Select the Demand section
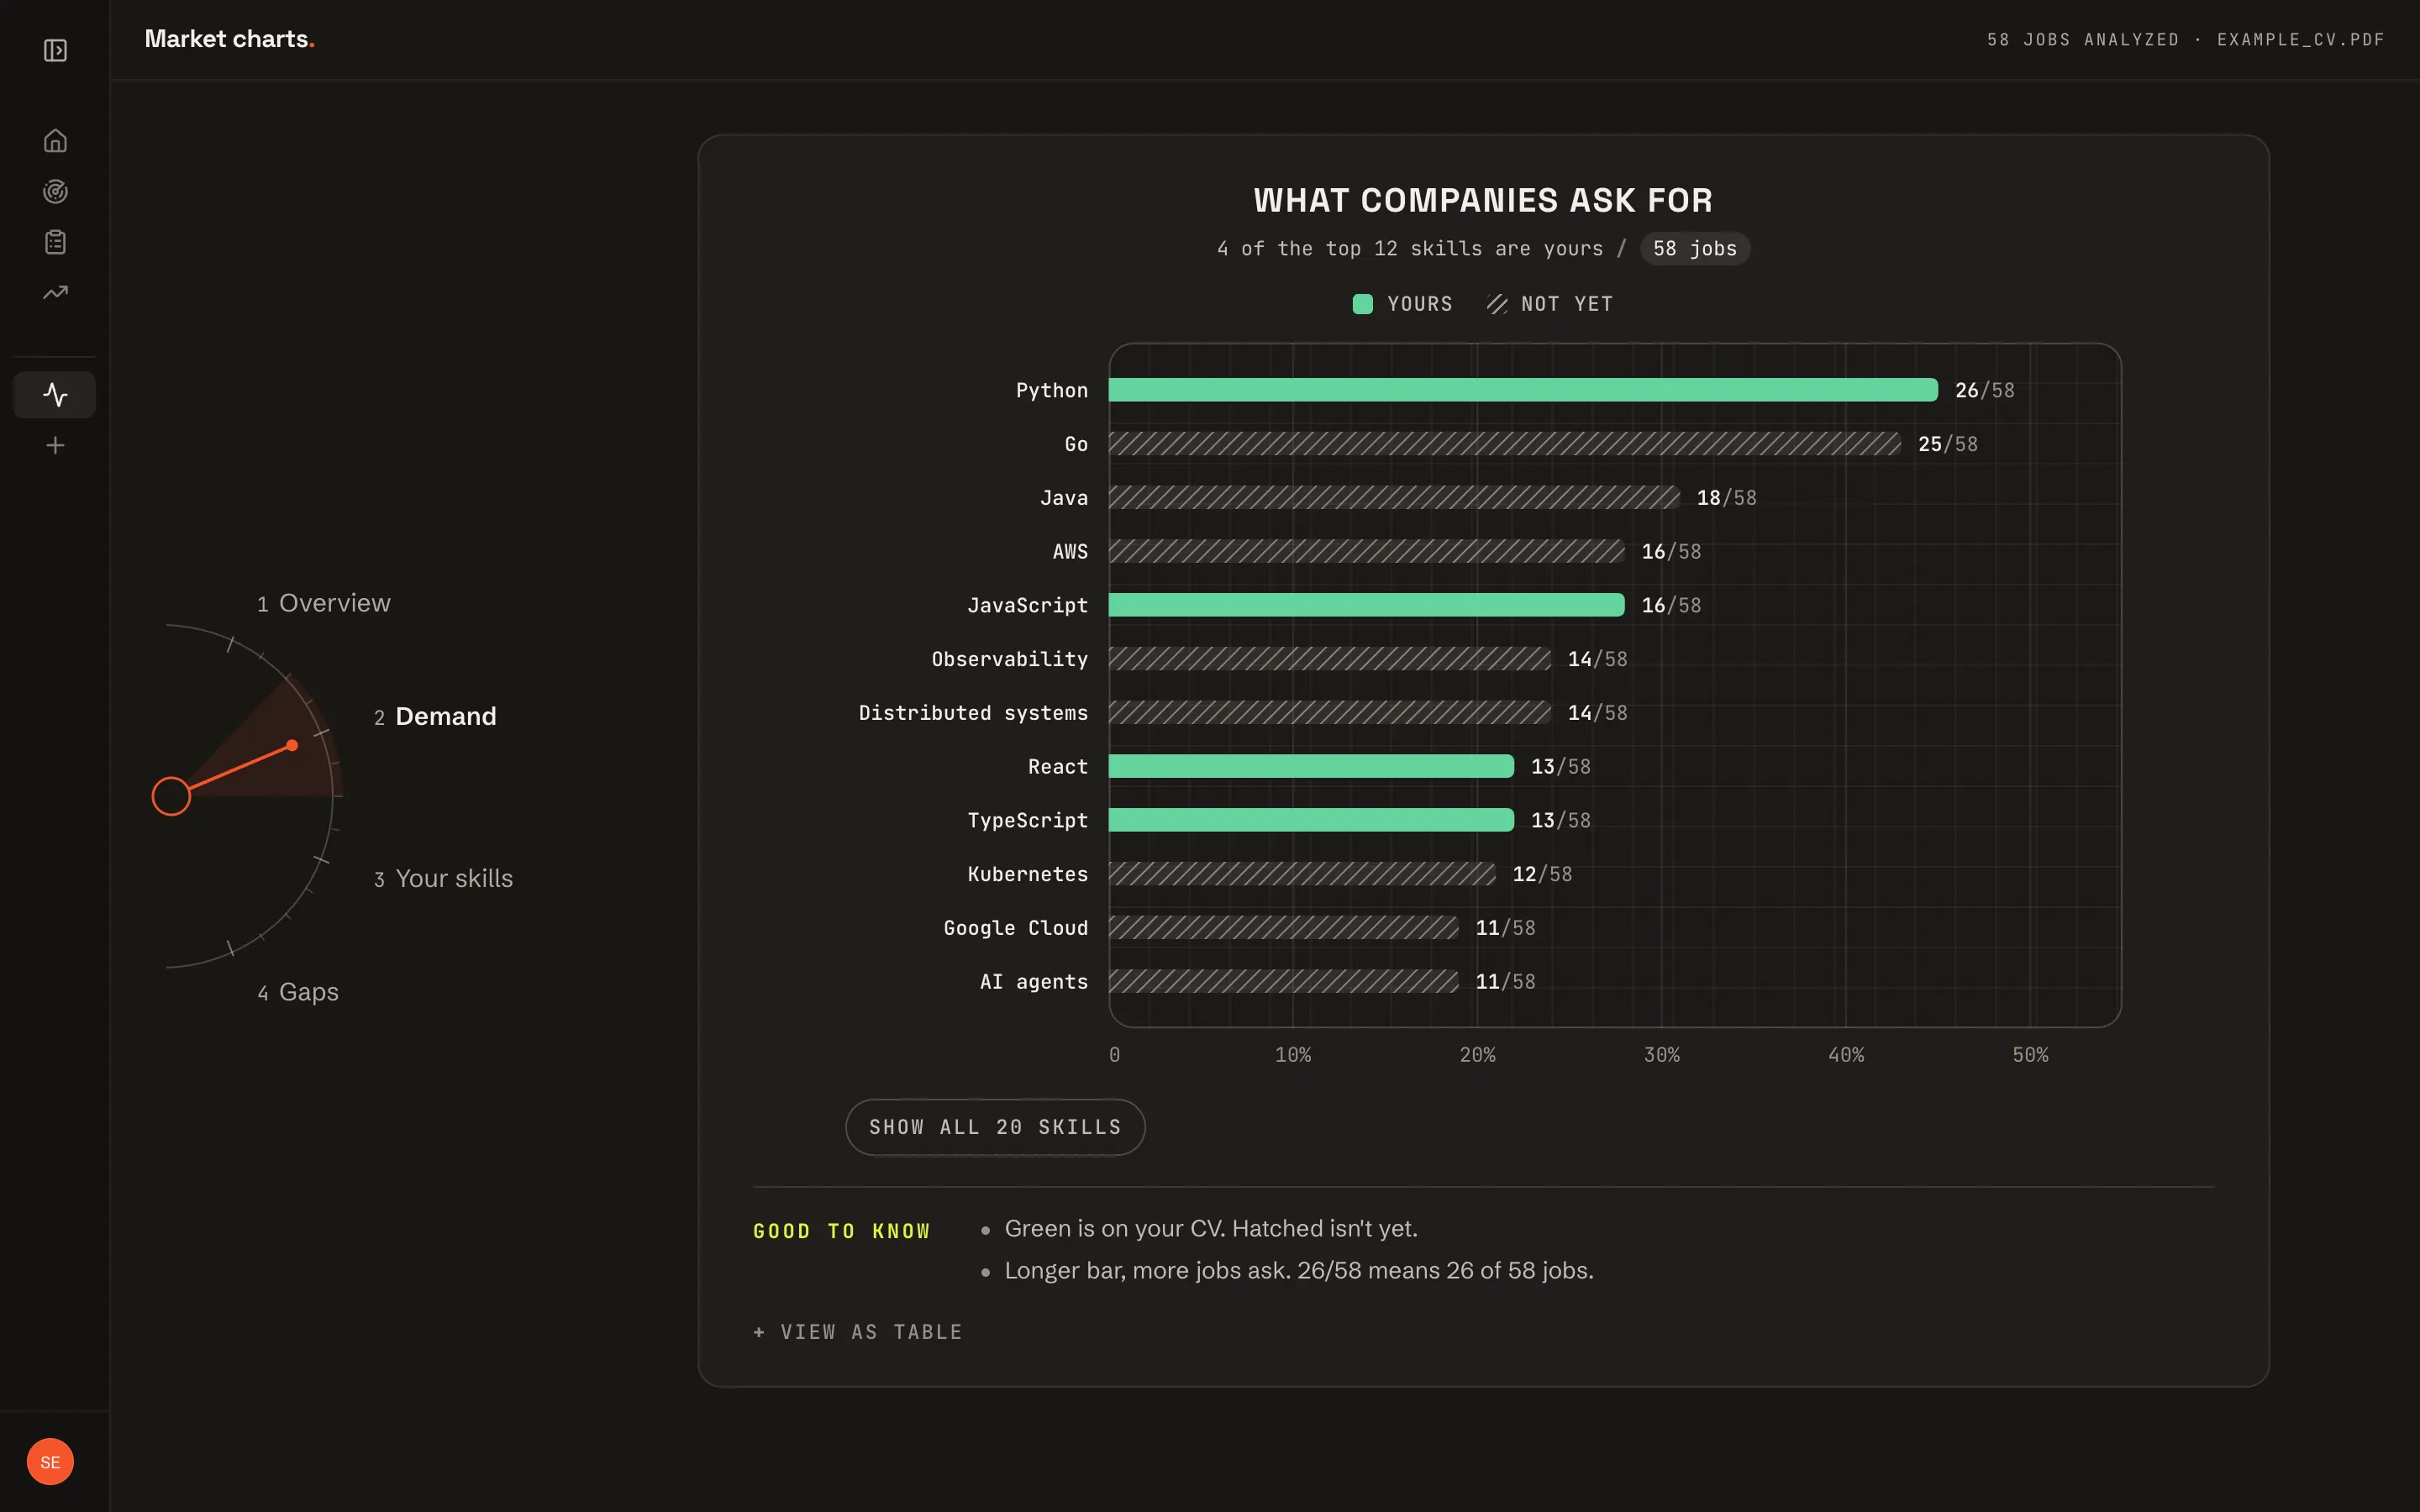This screenshot has width=2420, height=1512. pyautogui.click(x=435, y=716)
